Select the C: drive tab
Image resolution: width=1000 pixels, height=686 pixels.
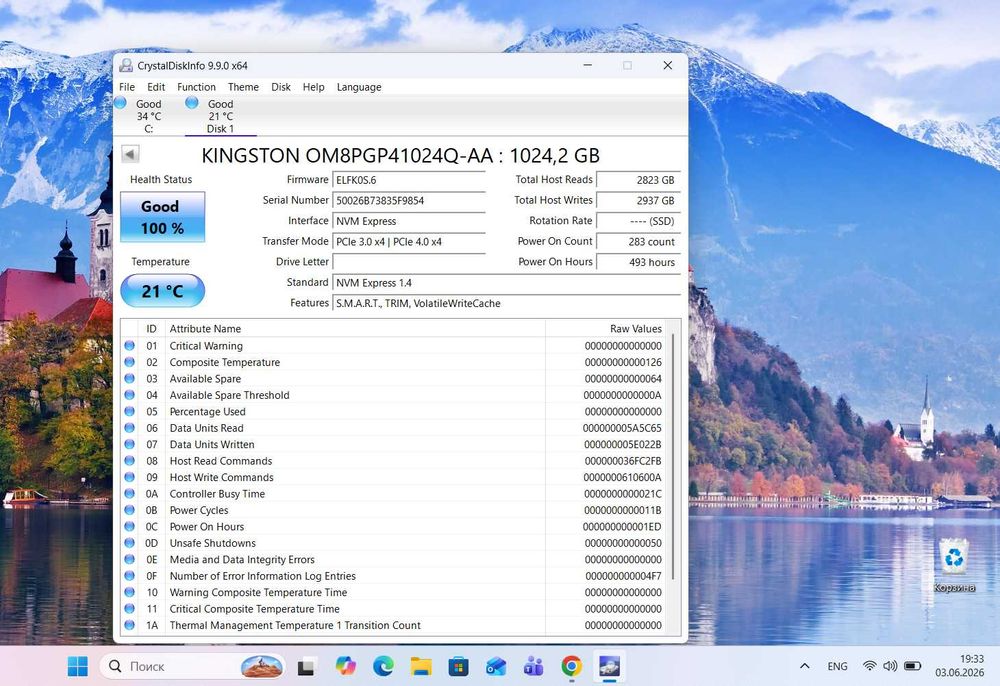(149, 116)
